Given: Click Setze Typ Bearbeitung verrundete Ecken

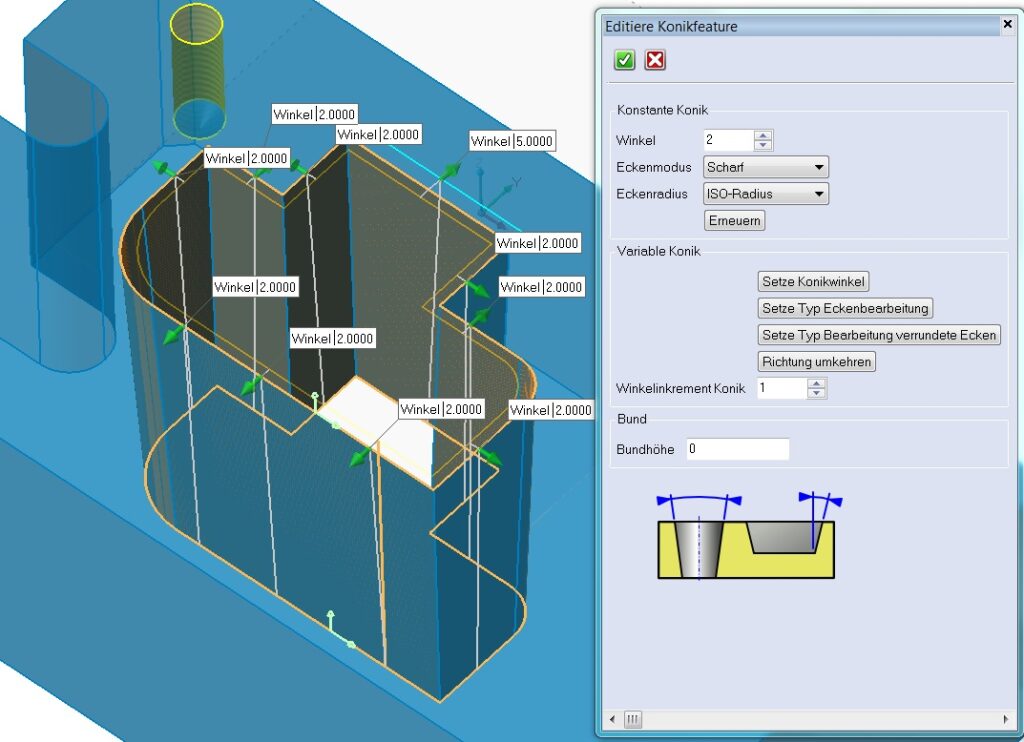Looking at the screenshot, I should pyautogui.click(x=879, y=335).
